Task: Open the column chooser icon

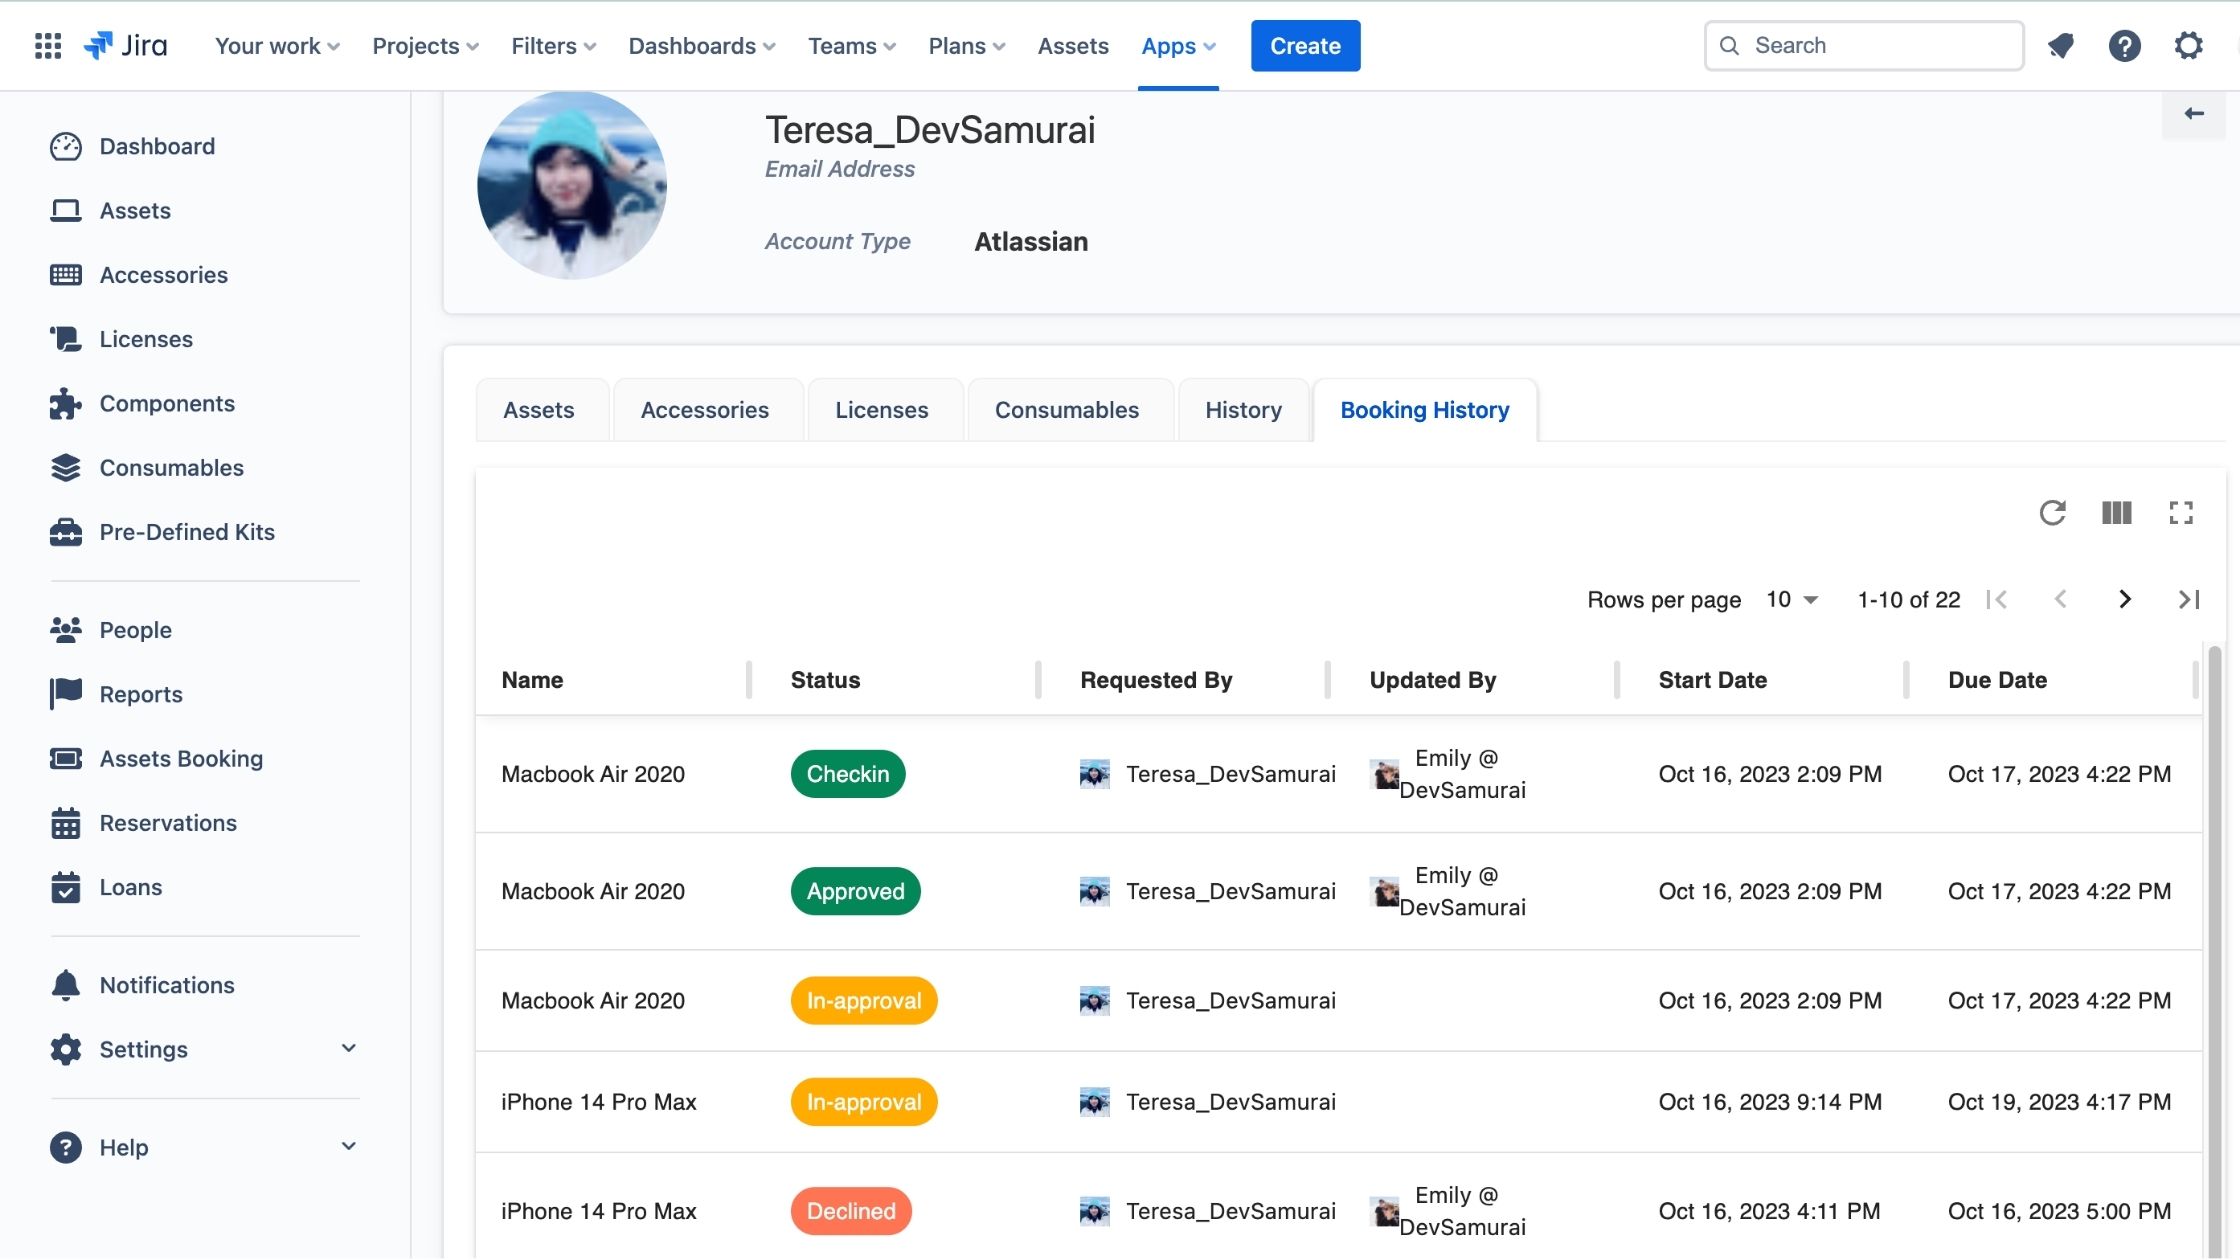Action: (x=2116, y=513)
